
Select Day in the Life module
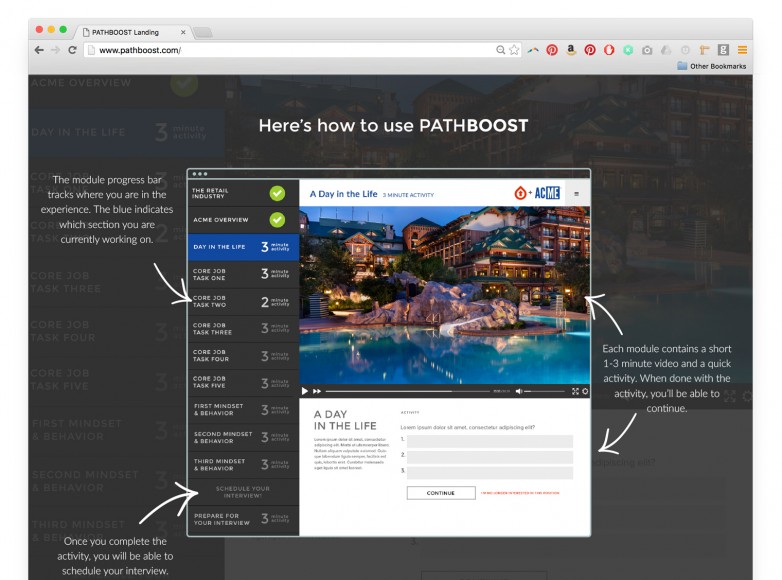click(x=242, y=246)
